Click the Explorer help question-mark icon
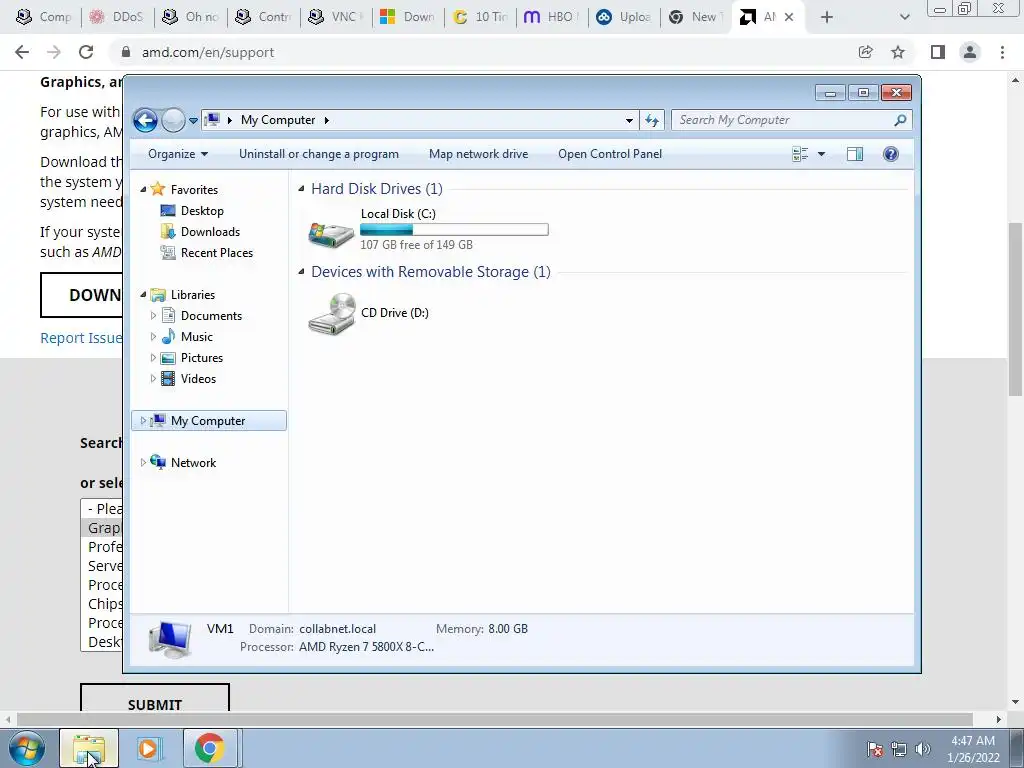Viewport: 1024px width, 768px height. click(x=891, y=154)
